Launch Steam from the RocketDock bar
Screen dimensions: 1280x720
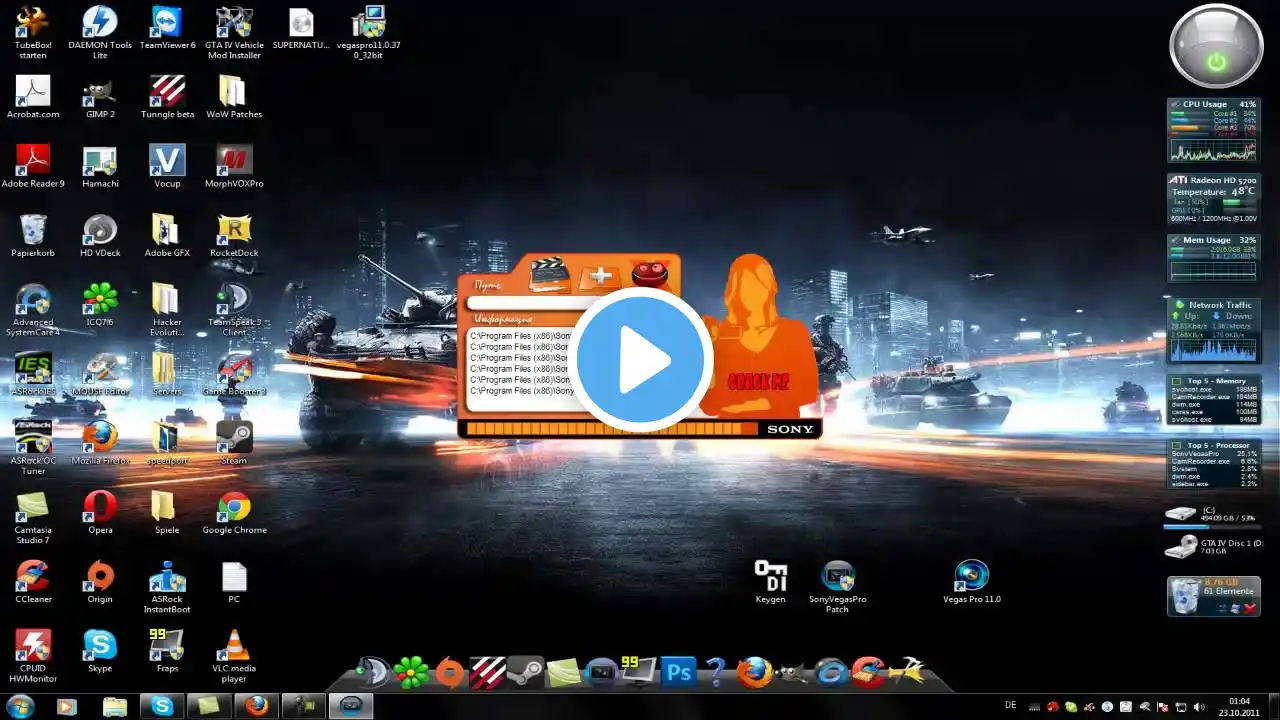[x=524, y=672]
